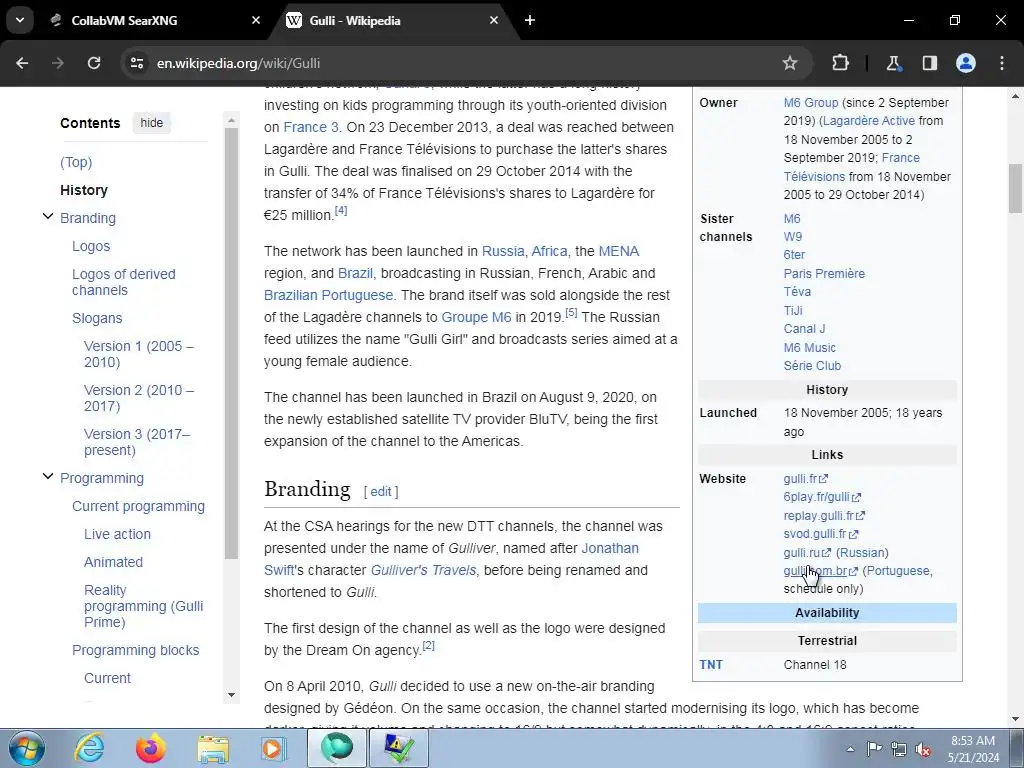Go to Logos in contents
The height and width of the screenshot is (768, 1024).
(x=91, y=246)
